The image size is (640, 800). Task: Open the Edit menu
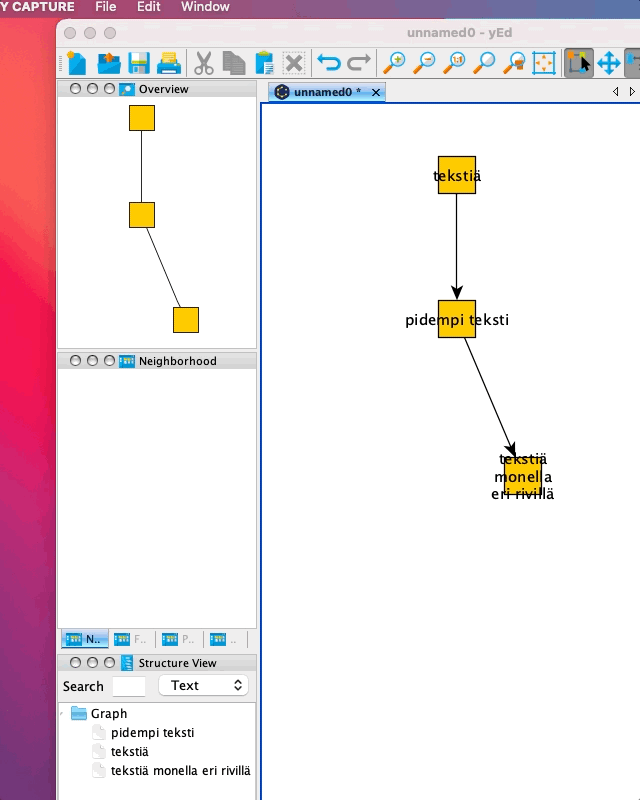(148, 7)
